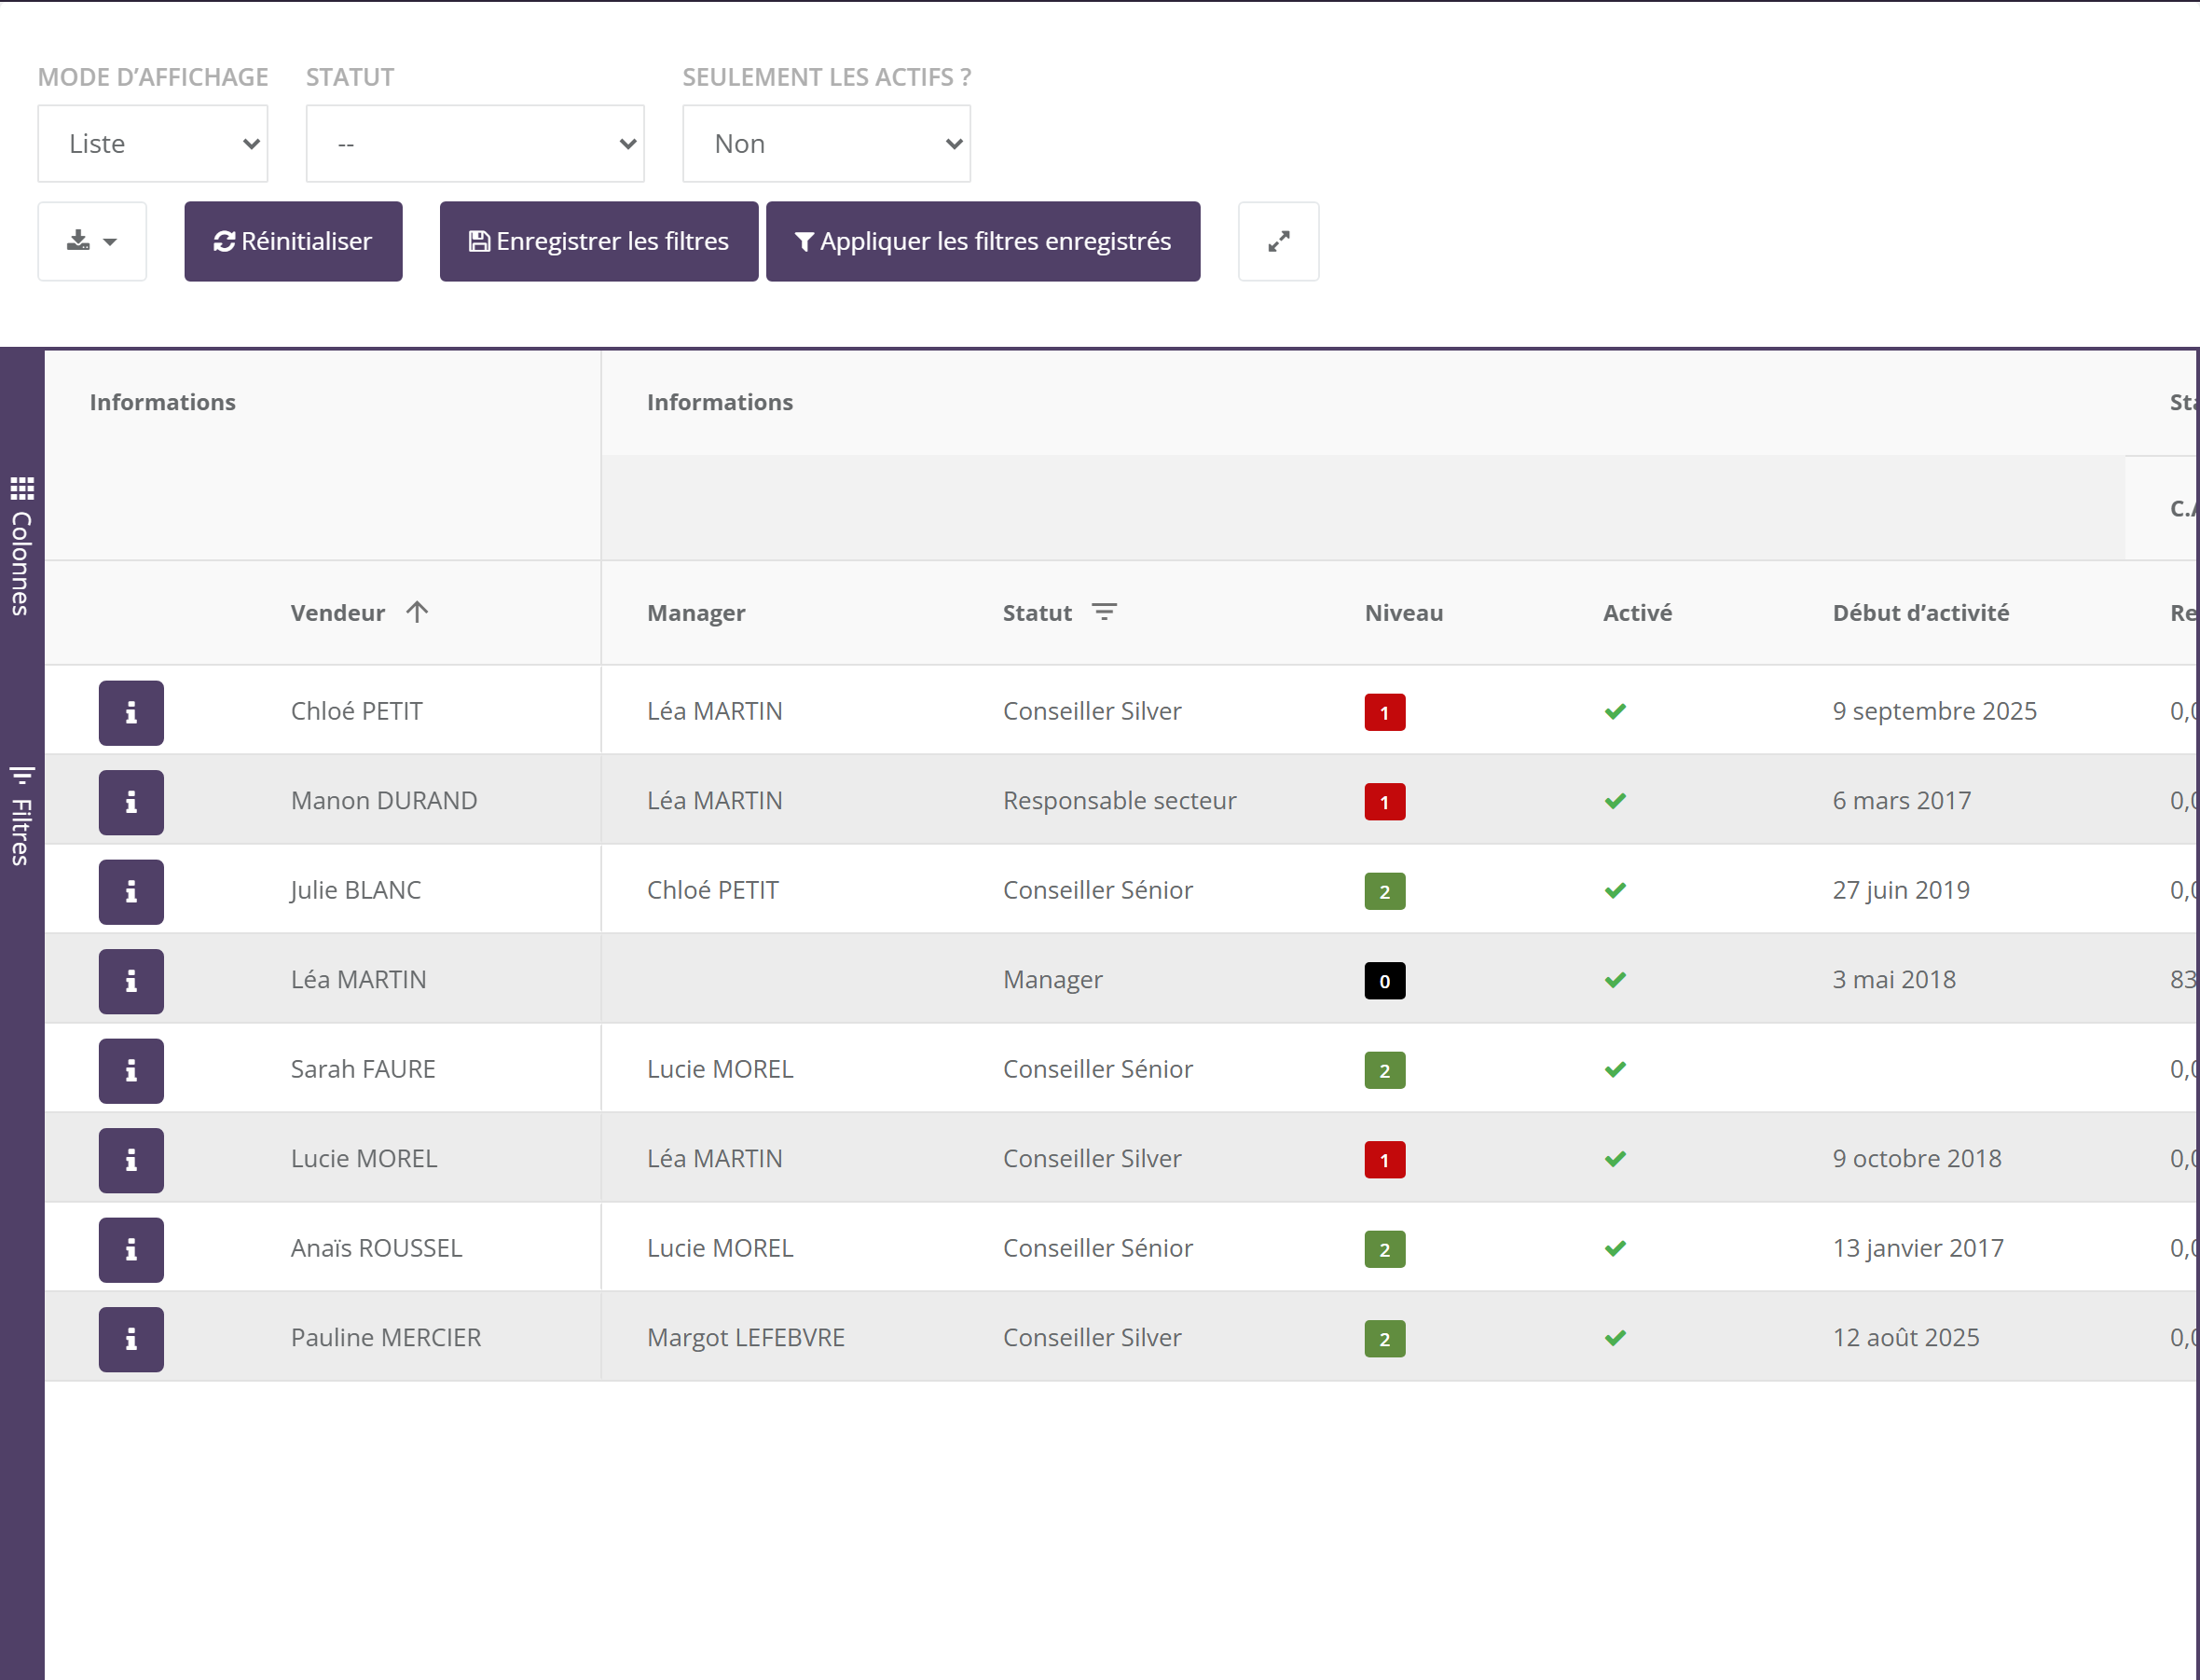Image resolution: width=2200 pixels, height=1680 pixels.
Task: Click green level 2 badge for Pauline MERCIER
Action: [x=1385, y=1339]
